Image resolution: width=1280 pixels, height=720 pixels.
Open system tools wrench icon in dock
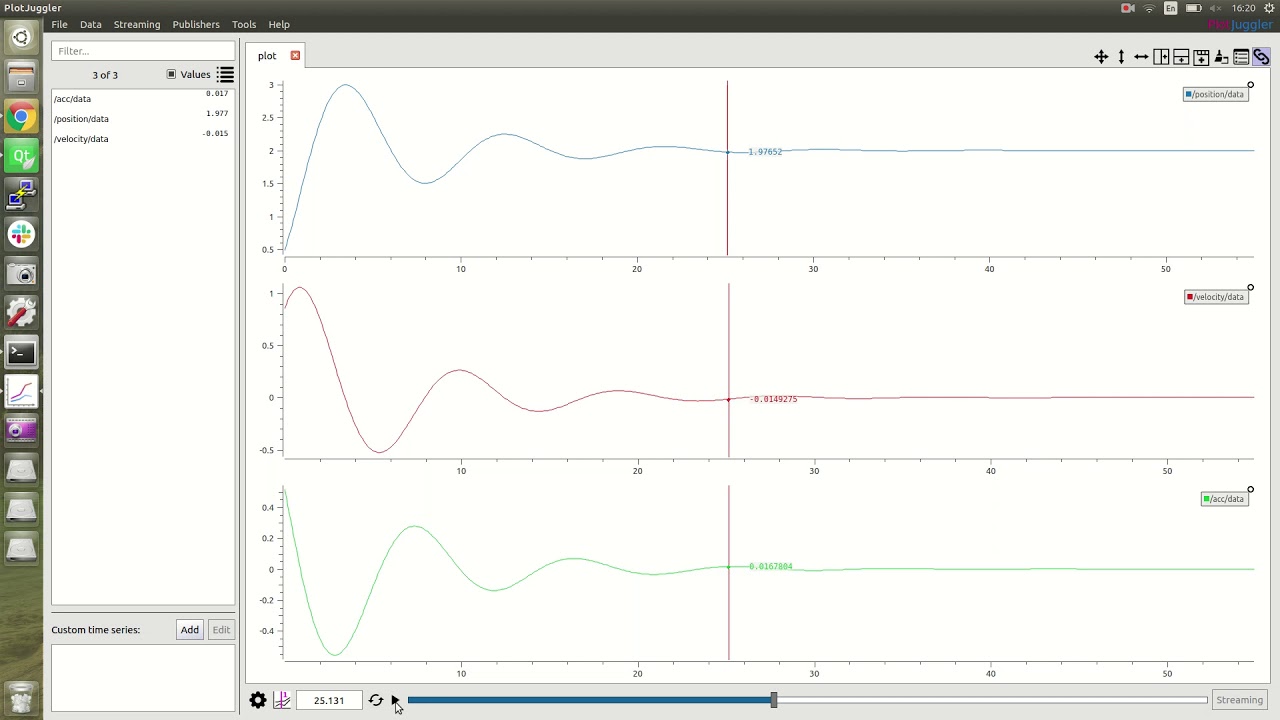[x=21, y=313]
